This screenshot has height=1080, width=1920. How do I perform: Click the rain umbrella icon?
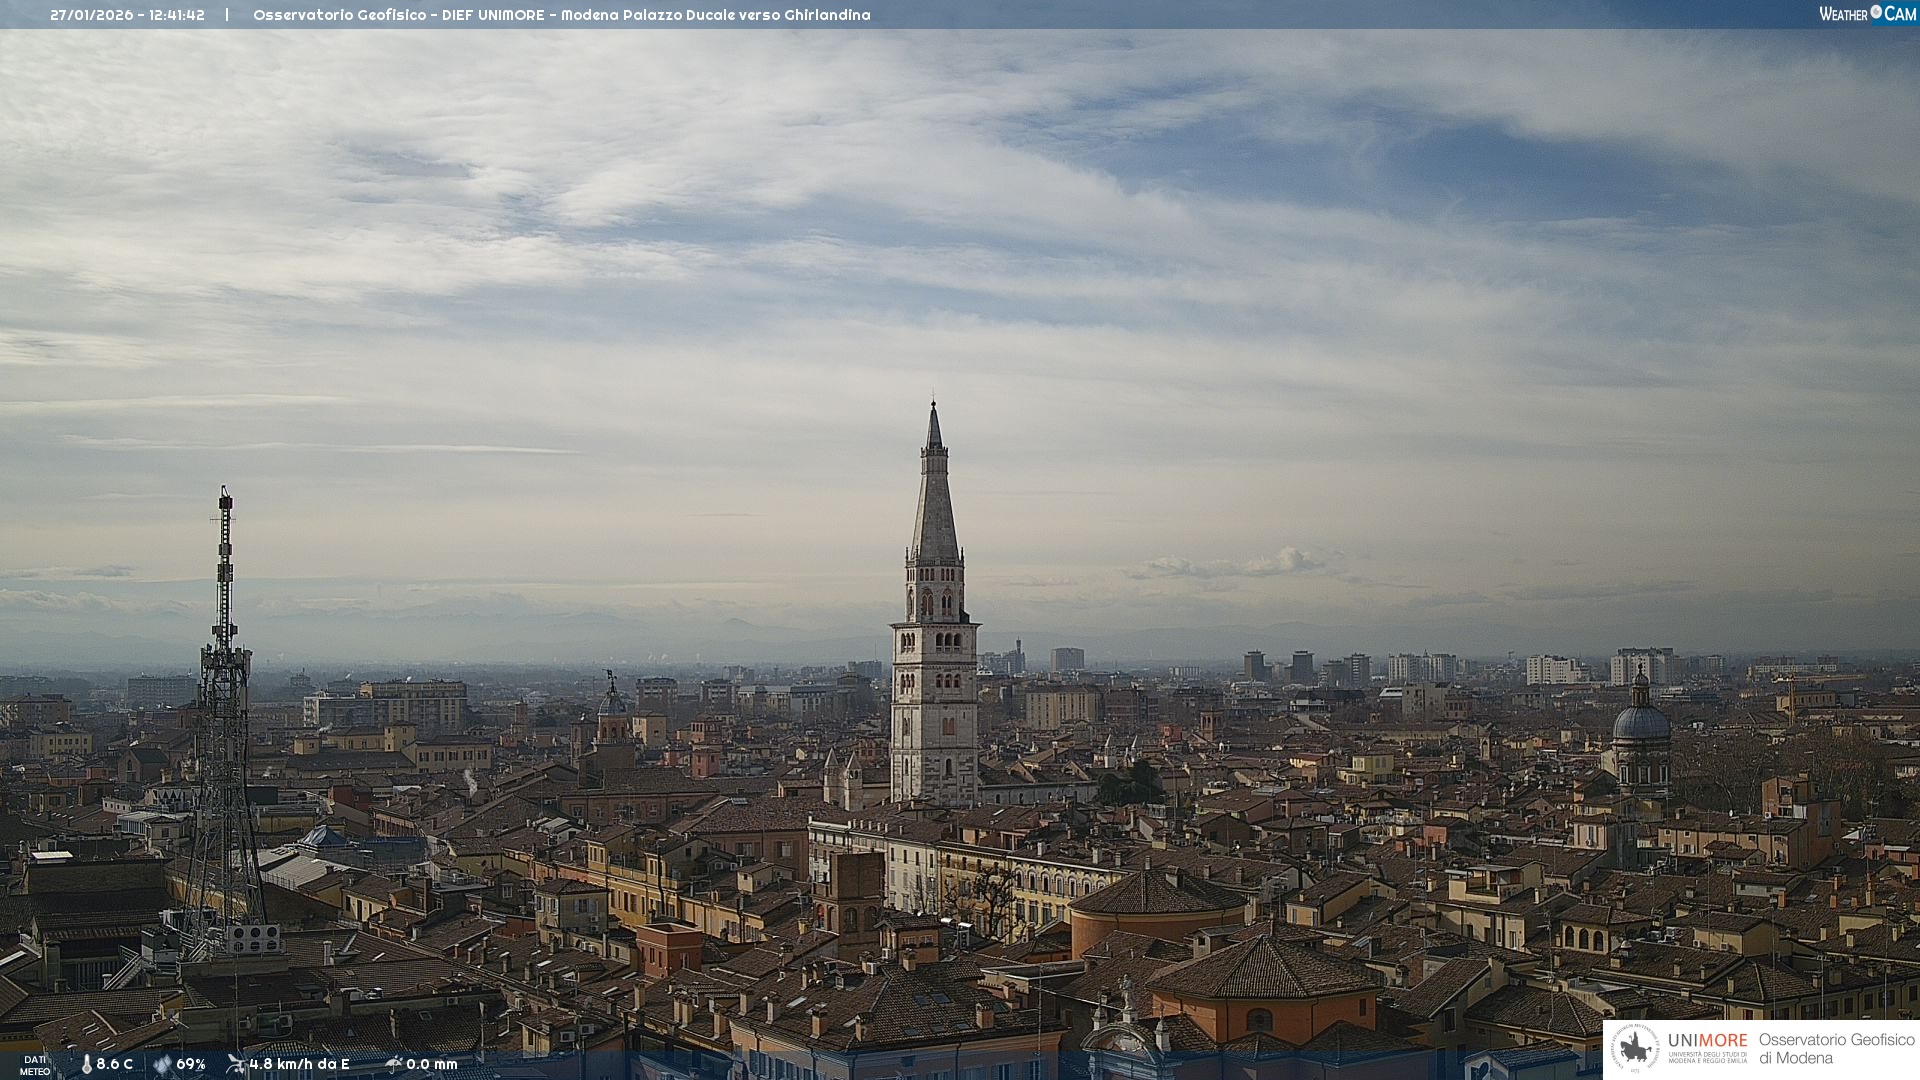coord(393,1064)
